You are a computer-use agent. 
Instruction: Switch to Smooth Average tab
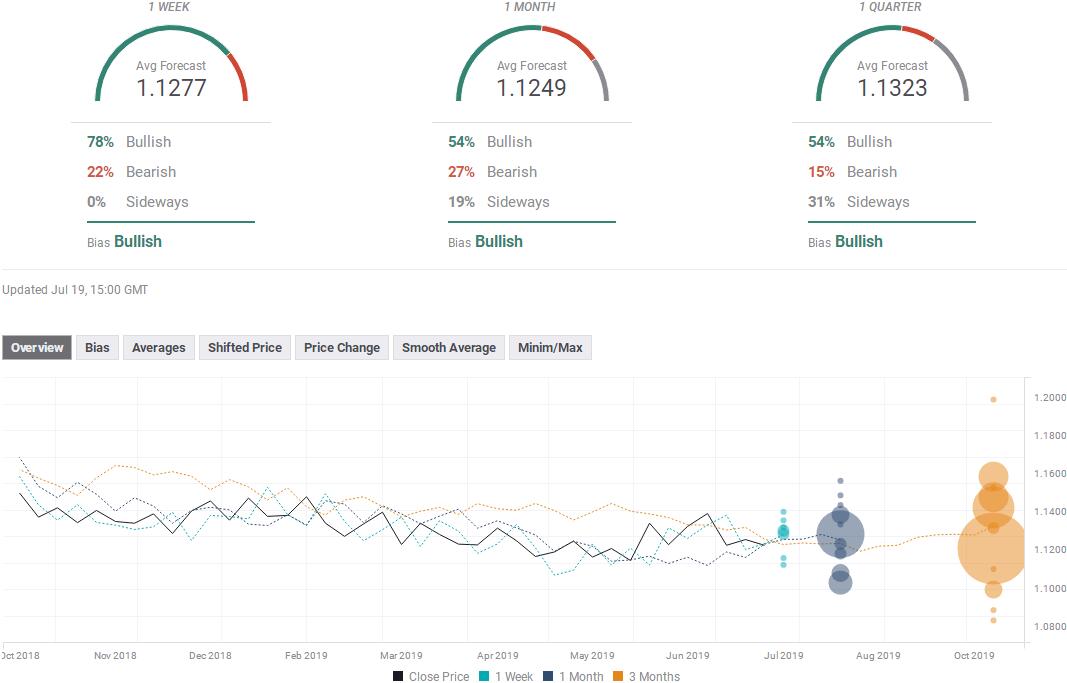pyautogui.click(x=448, y=348)
